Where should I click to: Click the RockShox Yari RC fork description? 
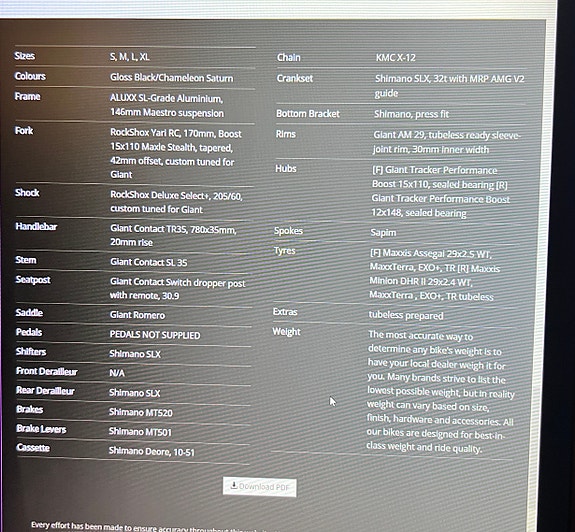(176, 154)
